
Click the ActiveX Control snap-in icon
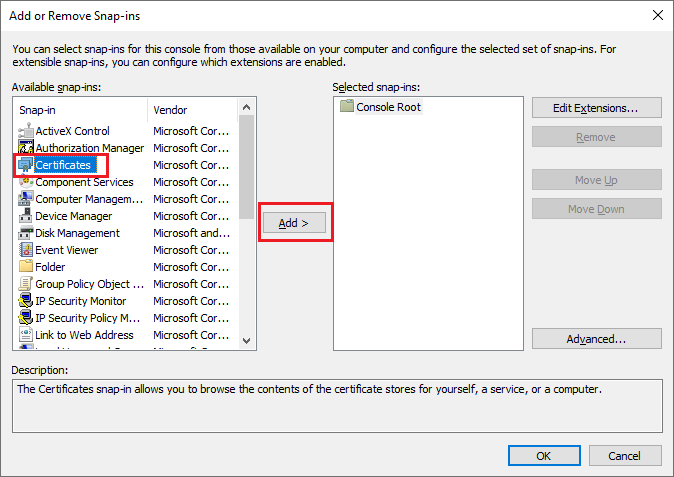26,131
